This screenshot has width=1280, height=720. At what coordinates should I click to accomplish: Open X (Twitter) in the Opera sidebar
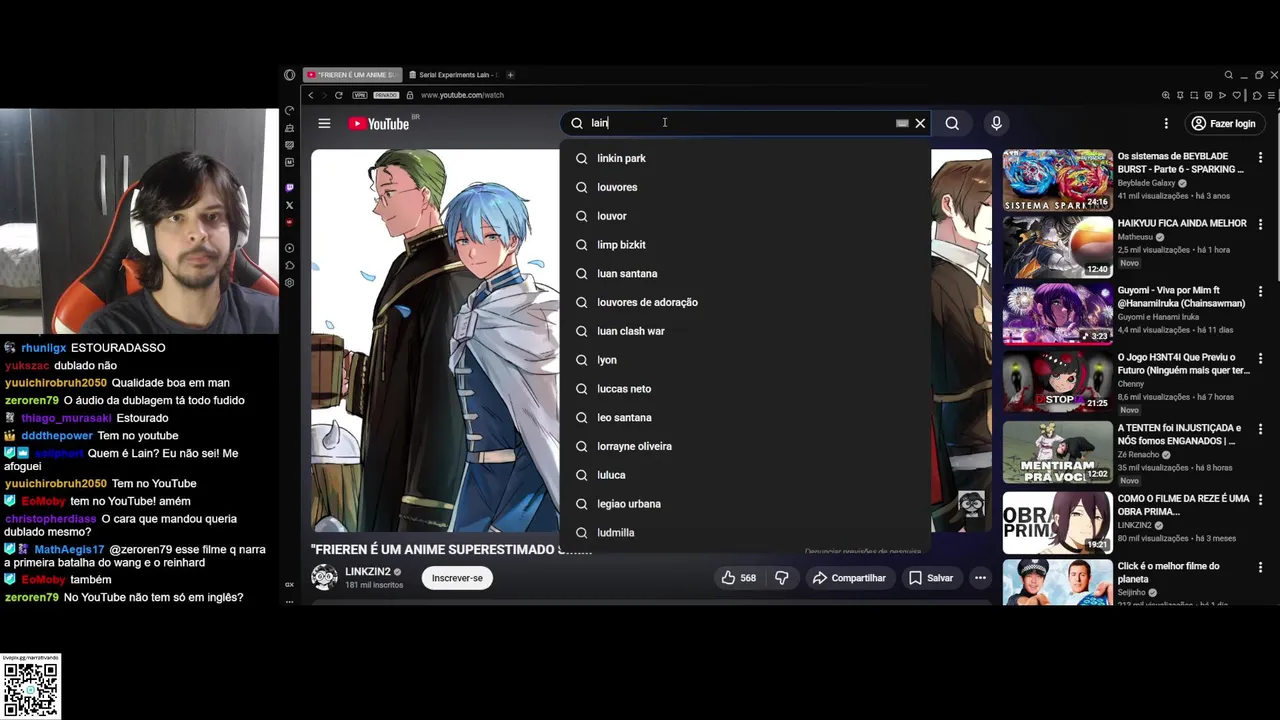tap(290, 205)
